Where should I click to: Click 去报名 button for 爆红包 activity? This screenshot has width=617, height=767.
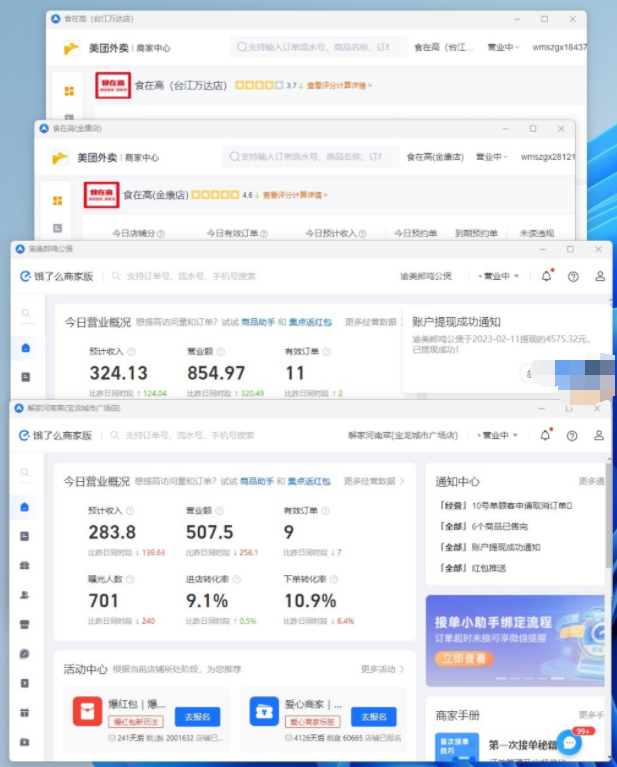click(x=197, y=717)
